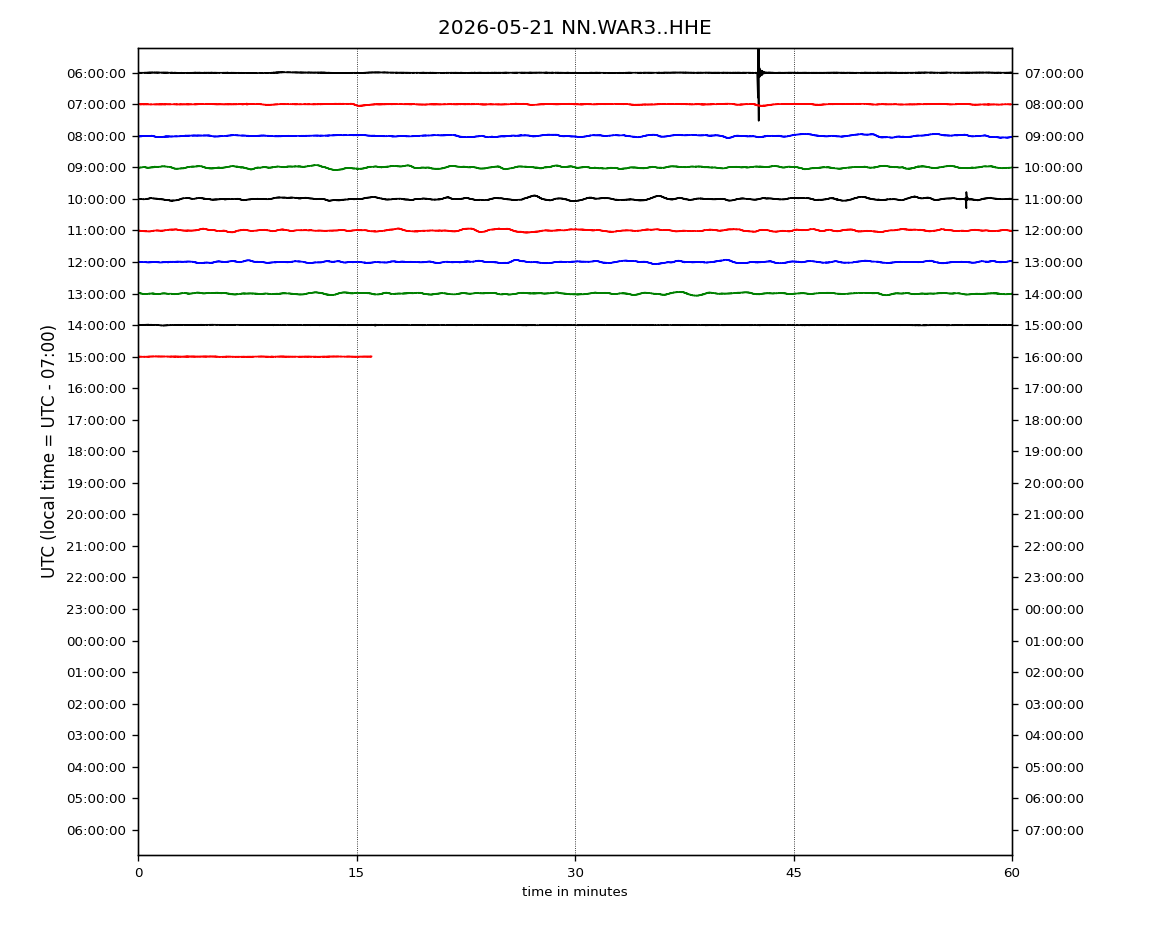Click the 07:00:00 label at top right
Viewport: 1150px width, 950px height.
(x=1053, y=73)
